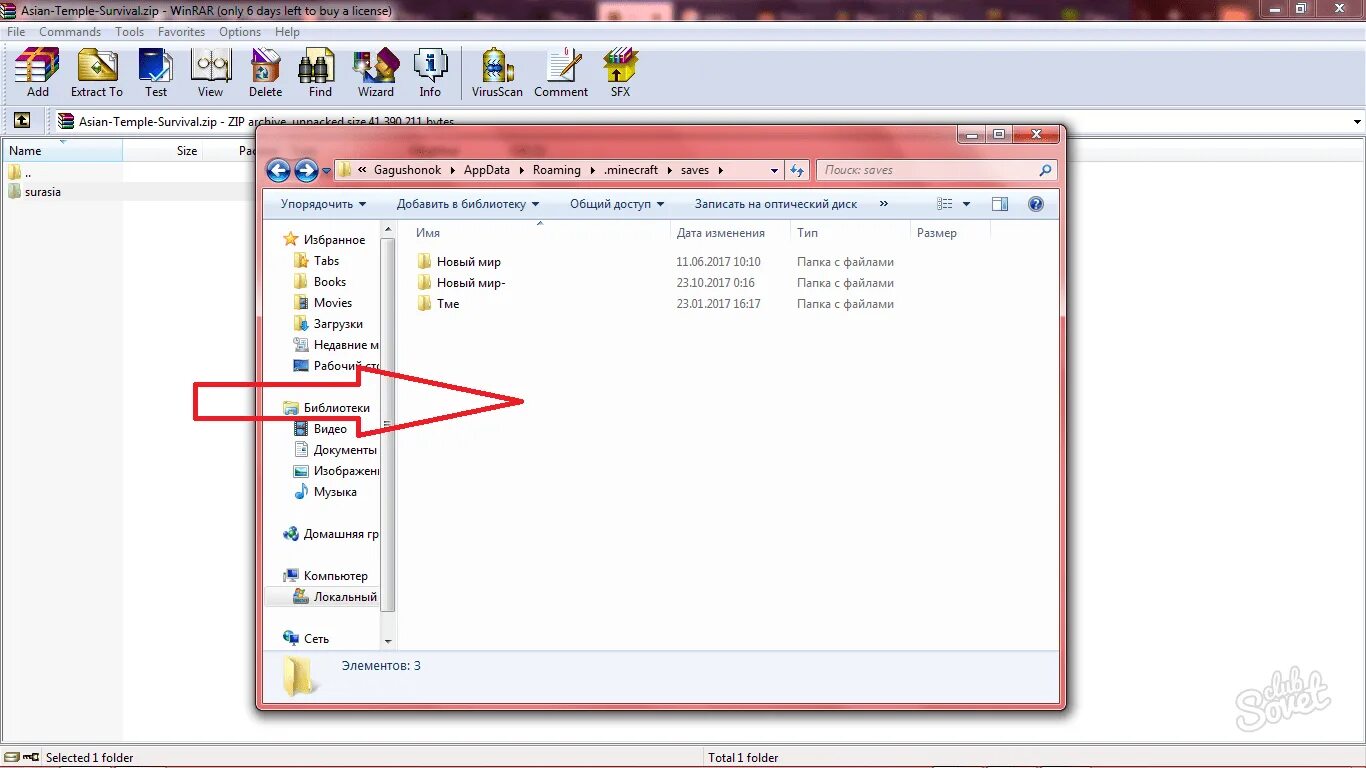Open Books in the favorites list
This screenshot has width=1366, height=768.
(x=320, y=282)
